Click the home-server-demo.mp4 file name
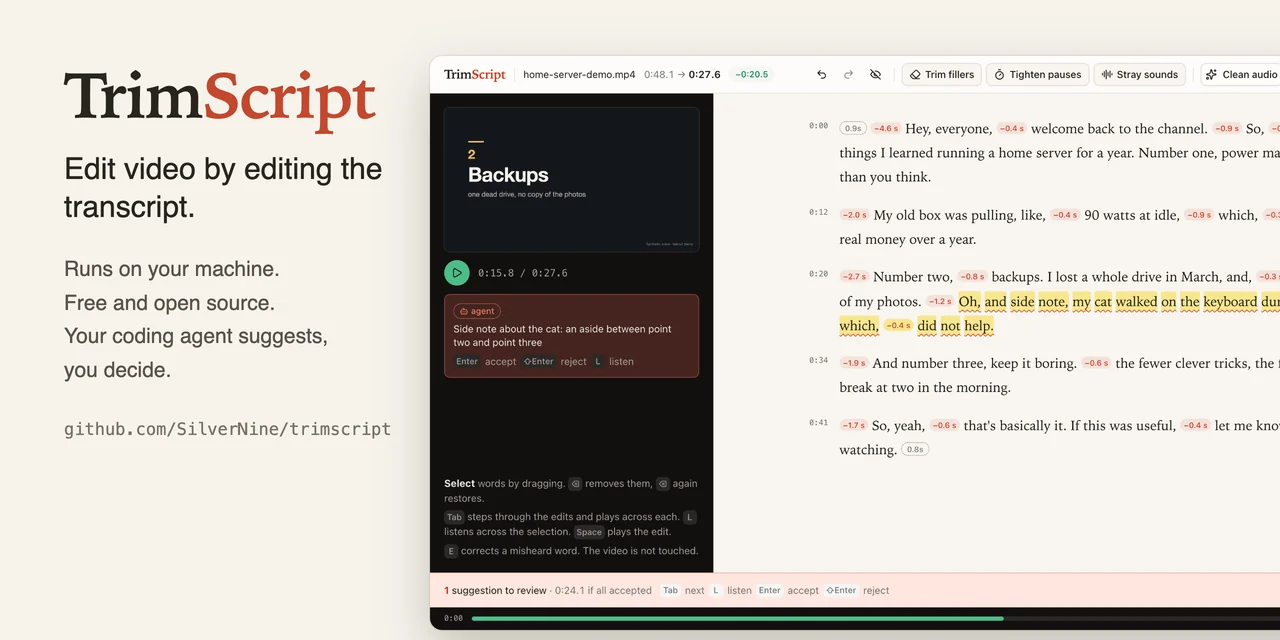 click(x=579, y=75)
